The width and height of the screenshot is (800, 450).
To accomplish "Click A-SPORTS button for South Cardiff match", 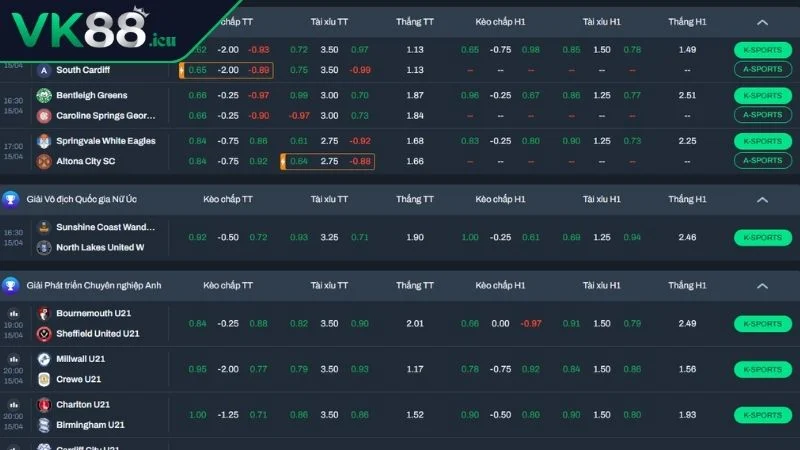I will 763,69.
